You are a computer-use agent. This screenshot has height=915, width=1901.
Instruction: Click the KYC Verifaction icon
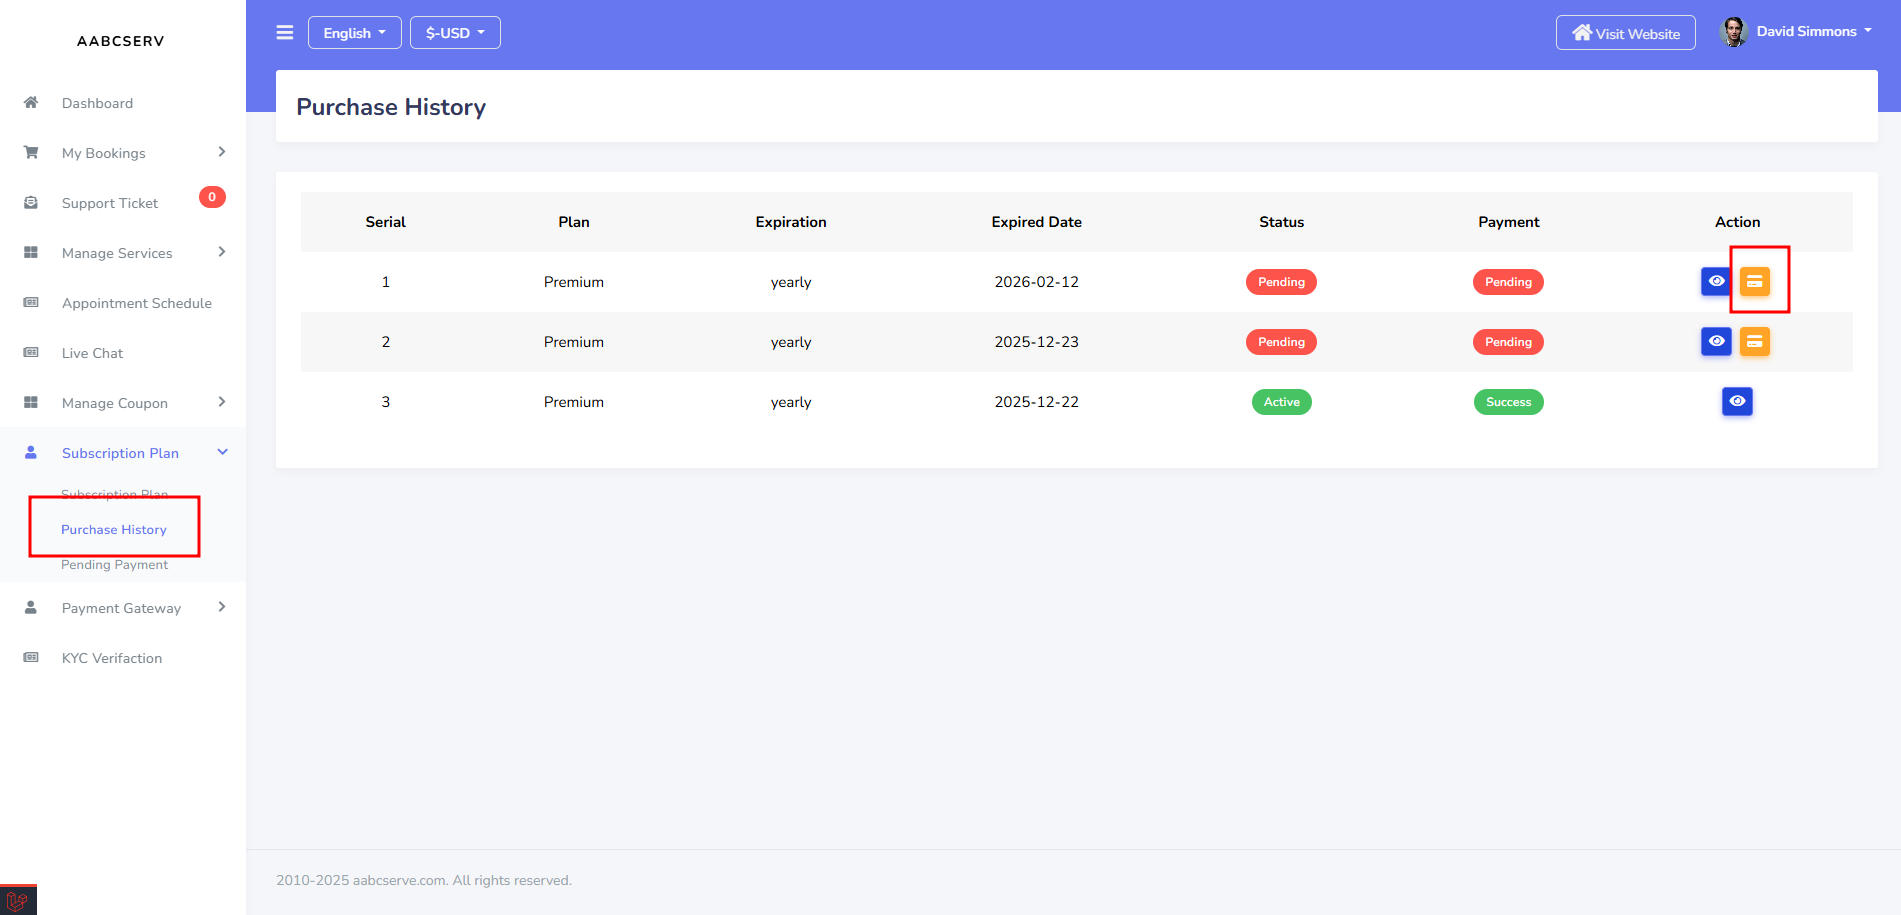pyautogui.click(x=31, y=657)
